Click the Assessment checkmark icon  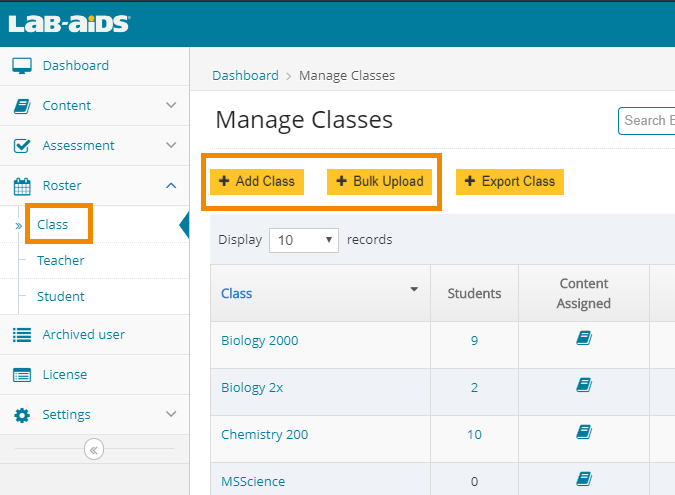pos(22,146)
